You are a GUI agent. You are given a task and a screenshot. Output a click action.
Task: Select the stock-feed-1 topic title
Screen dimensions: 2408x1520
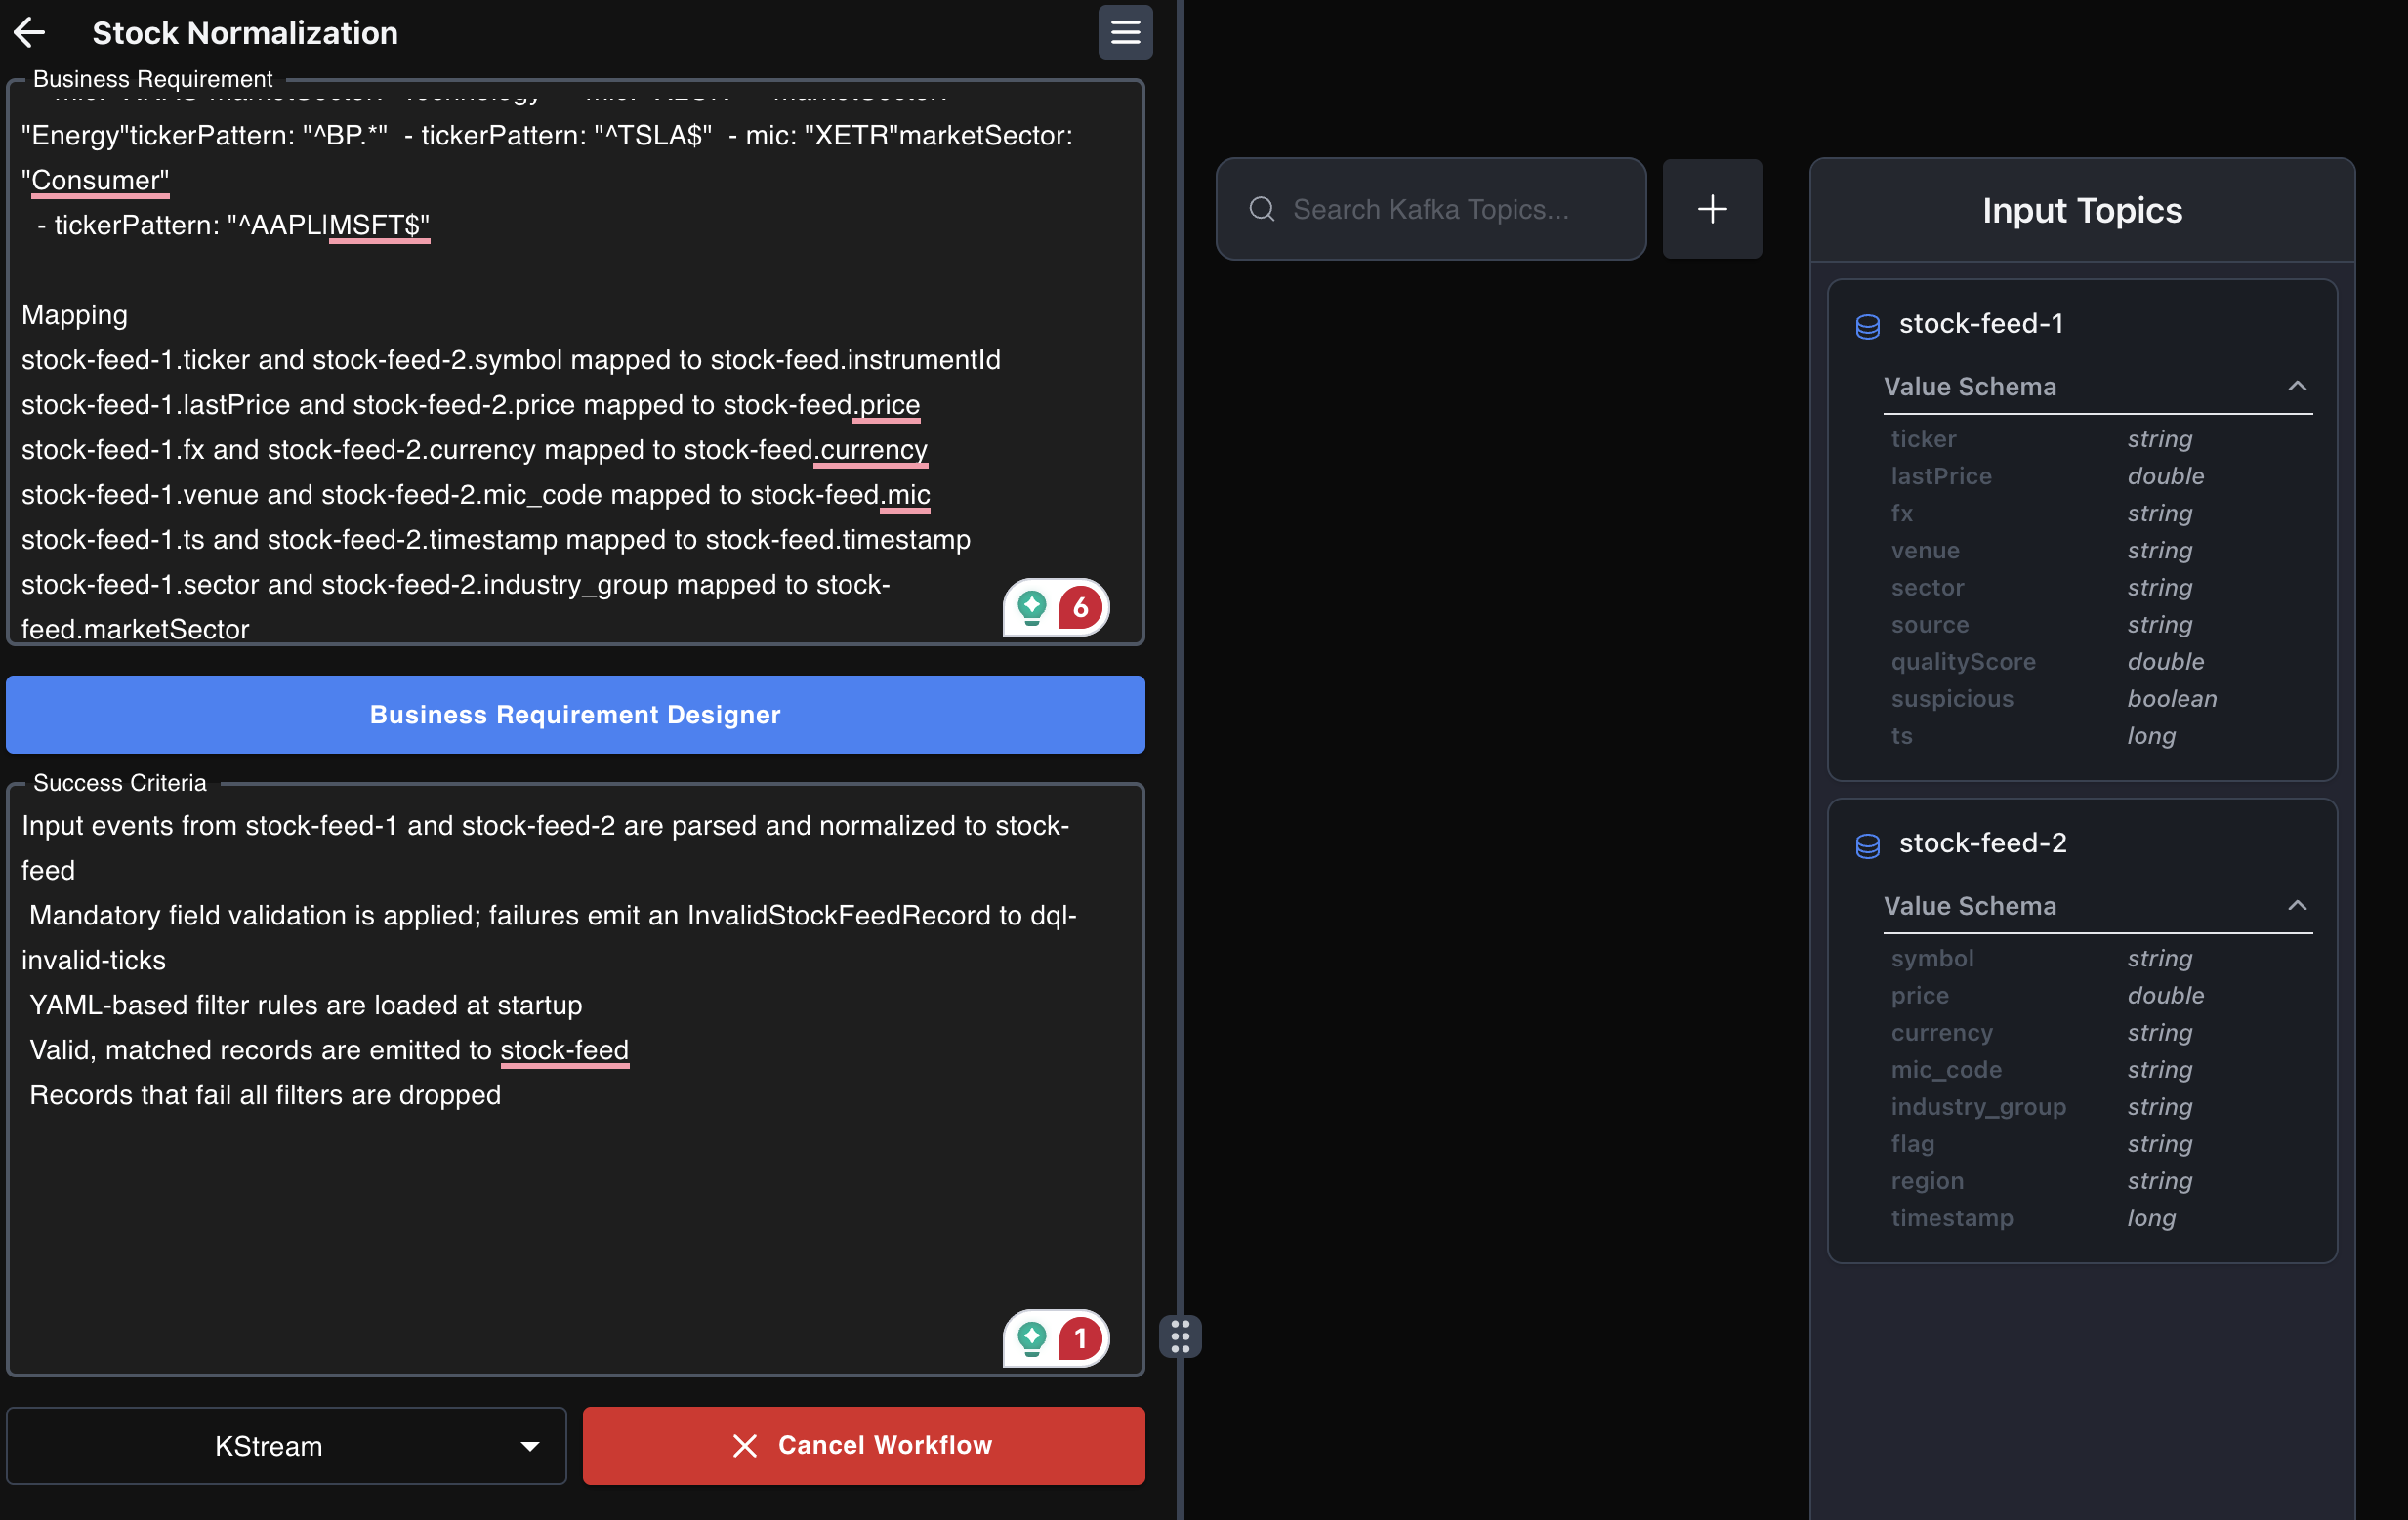[x=1980, y=324]
